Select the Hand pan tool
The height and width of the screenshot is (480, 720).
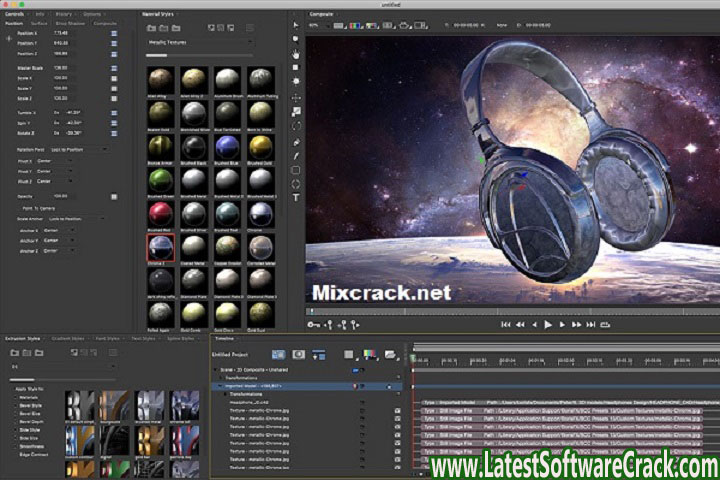click(296, 54)
